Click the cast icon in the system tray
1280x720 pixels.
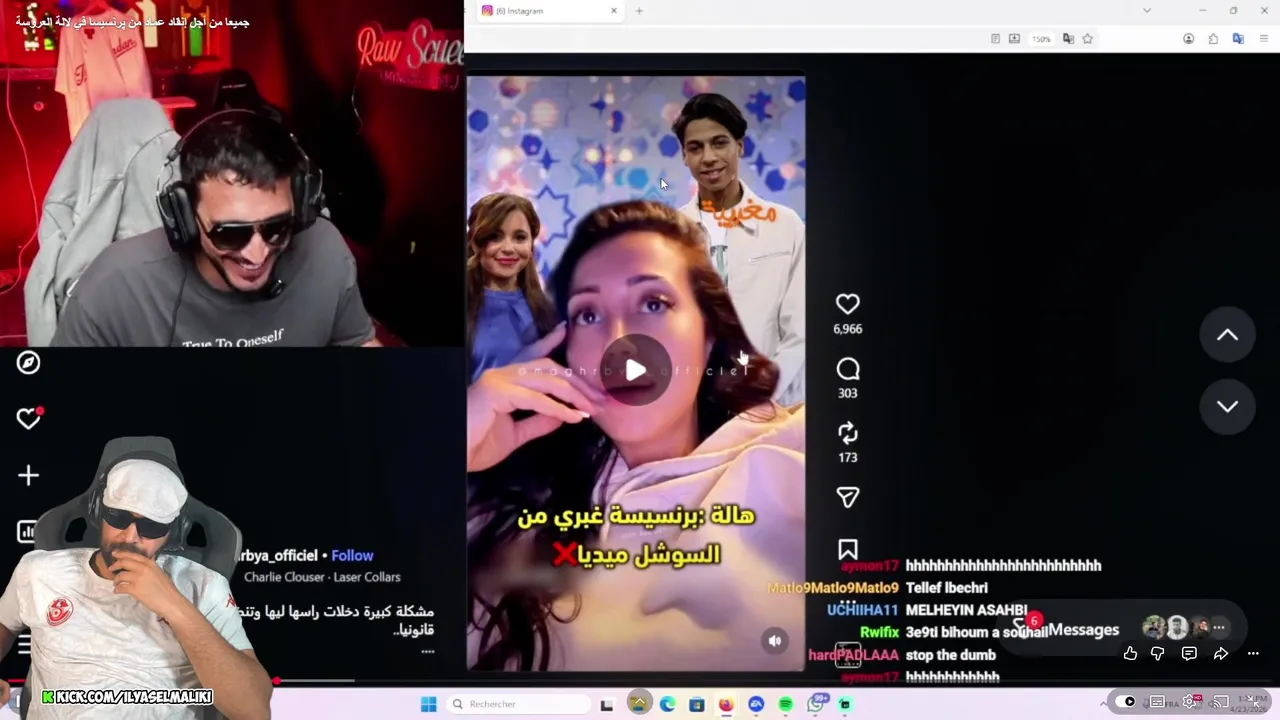coord(1220,702)
